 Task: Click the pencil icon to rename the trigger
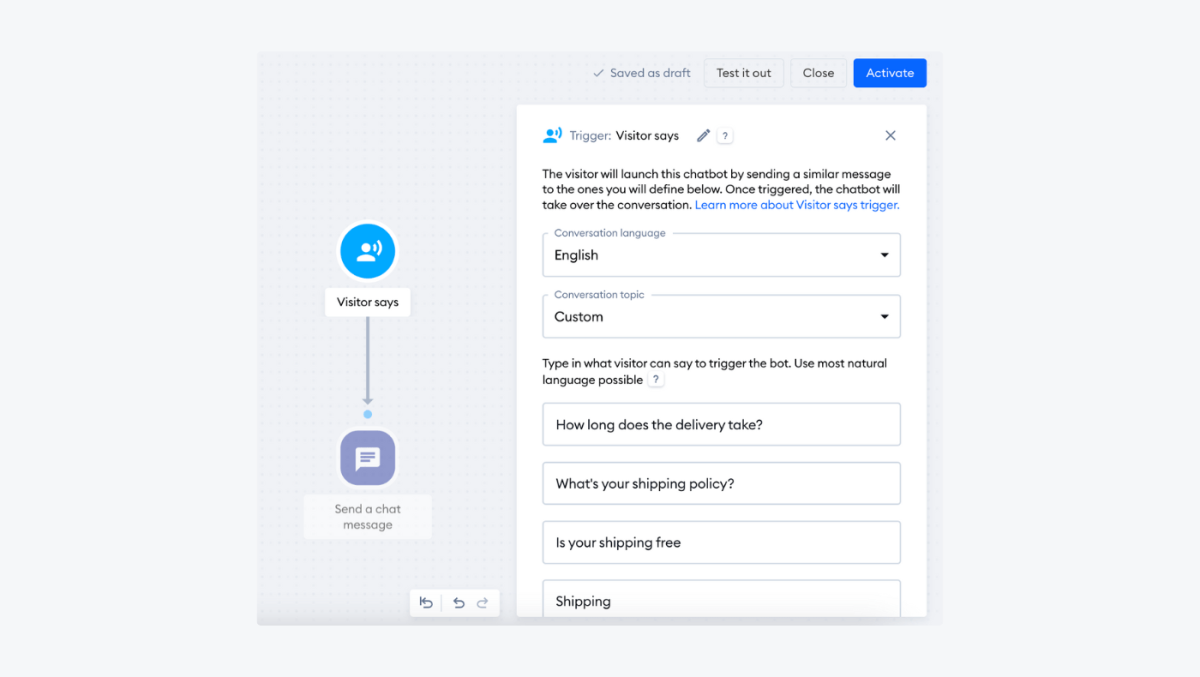point(703,134)
